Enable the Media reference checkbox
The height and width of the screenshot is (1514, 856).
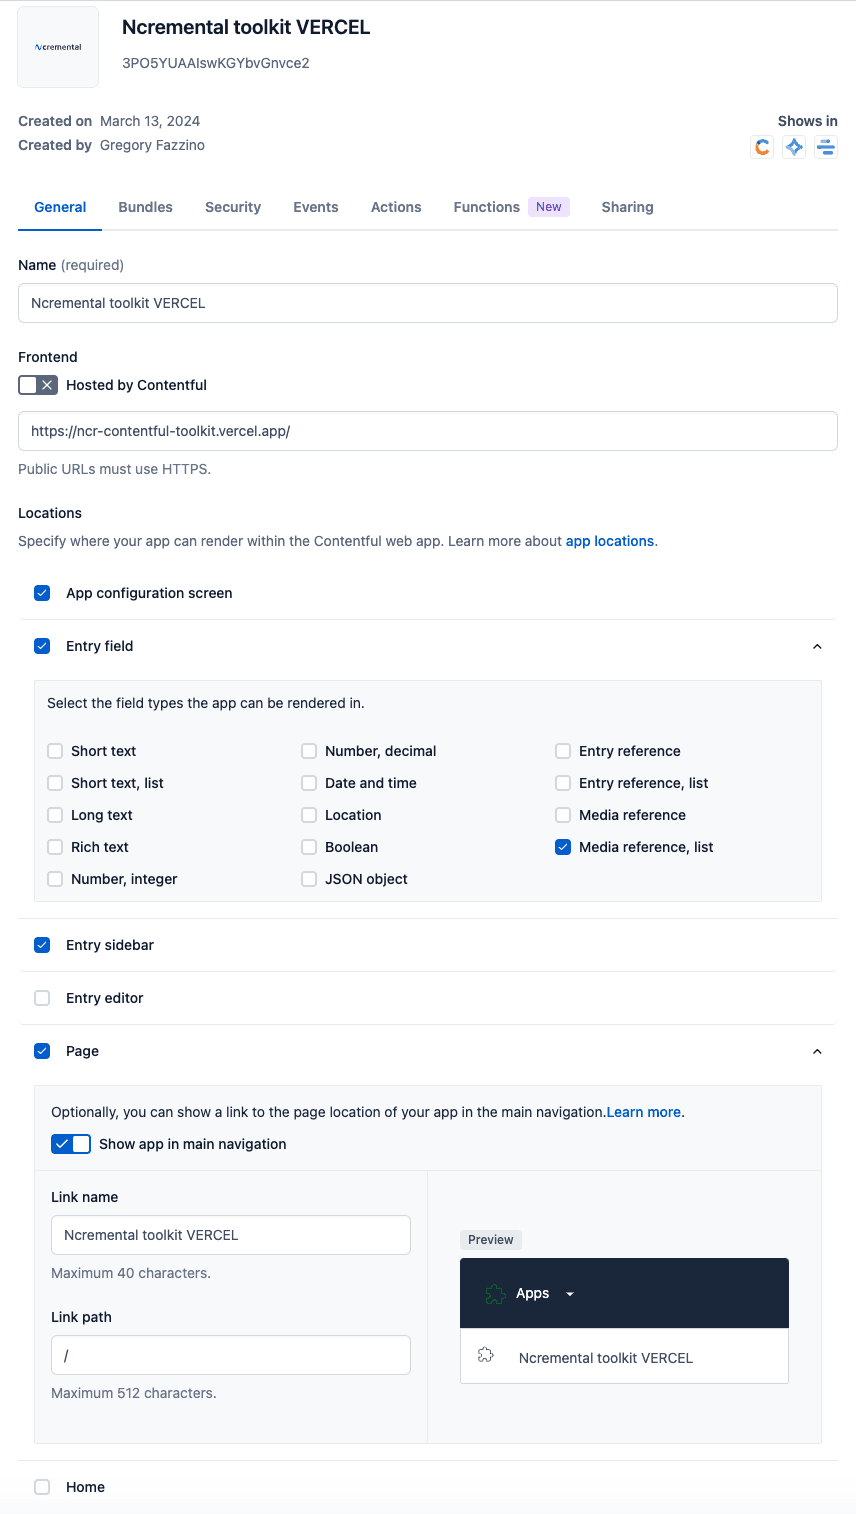point(563,815)
